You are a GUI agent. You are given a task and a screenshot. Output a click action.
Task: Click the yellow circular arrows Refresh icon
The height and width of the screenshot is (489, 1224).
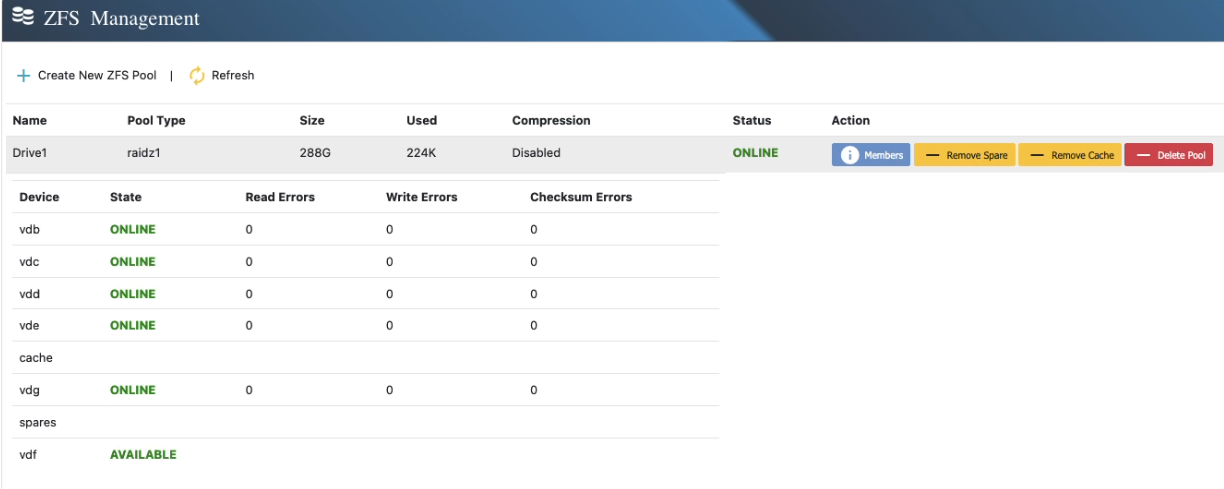(197, 76)
